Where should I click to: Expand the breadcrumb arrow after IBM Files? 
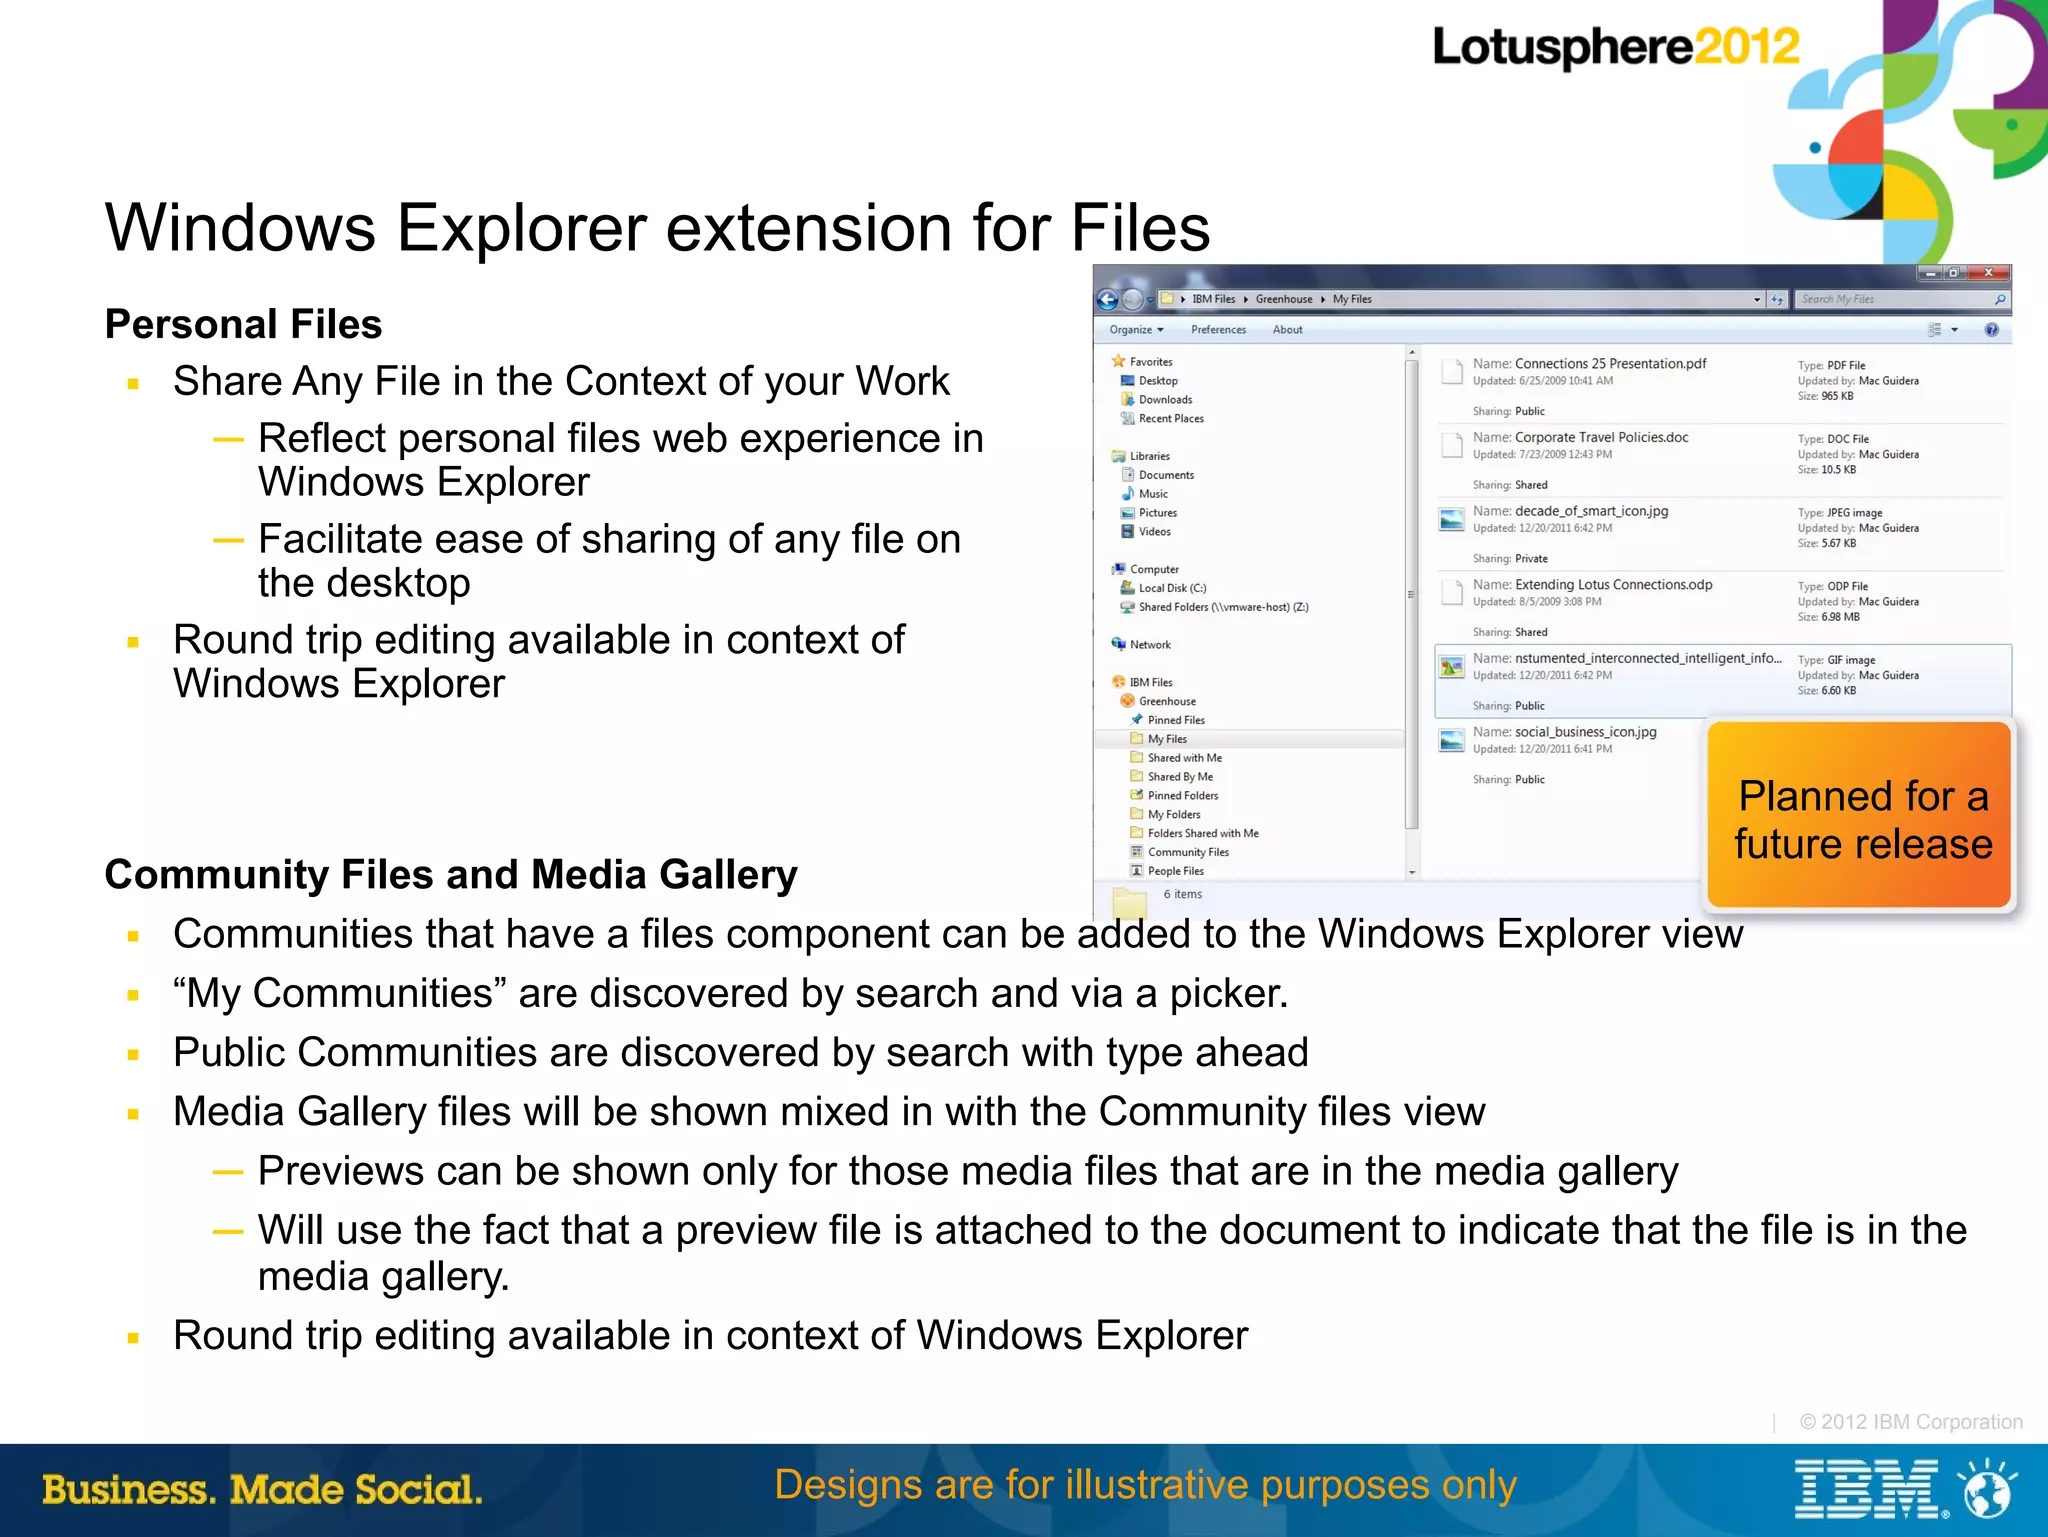coord(1246,299)
